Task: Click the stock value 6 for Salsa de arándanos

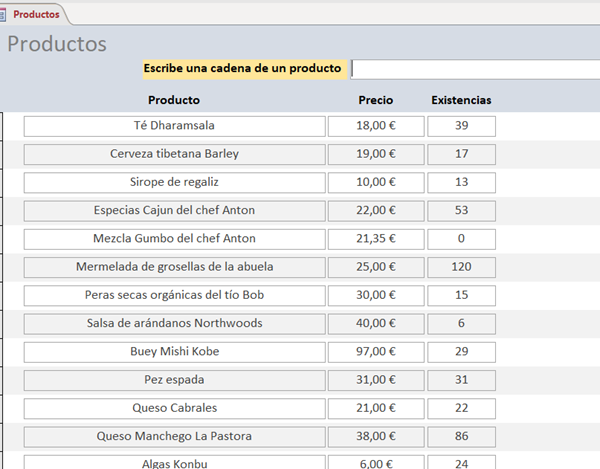Action: (461, 324)
